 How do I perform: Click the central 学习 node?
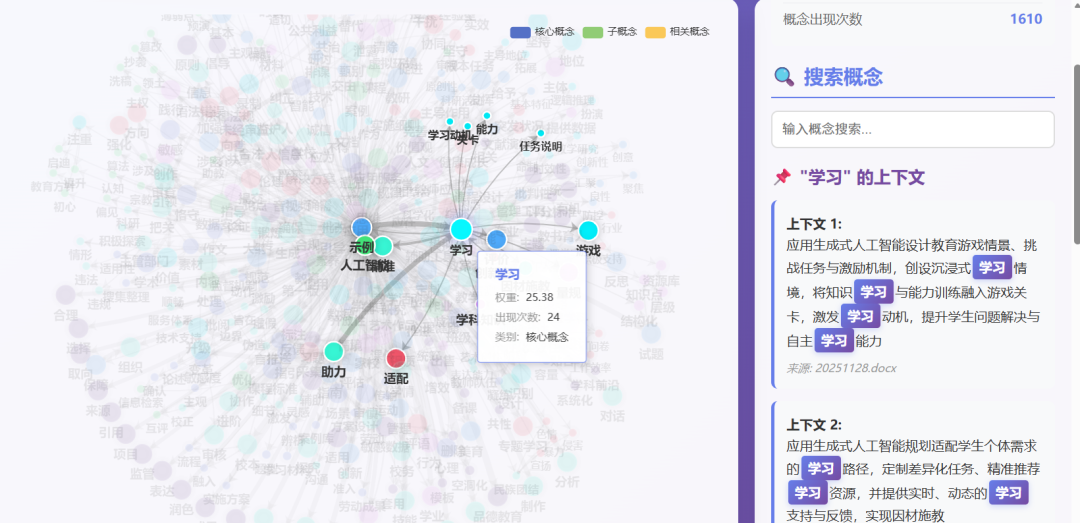tap(460, 229)
